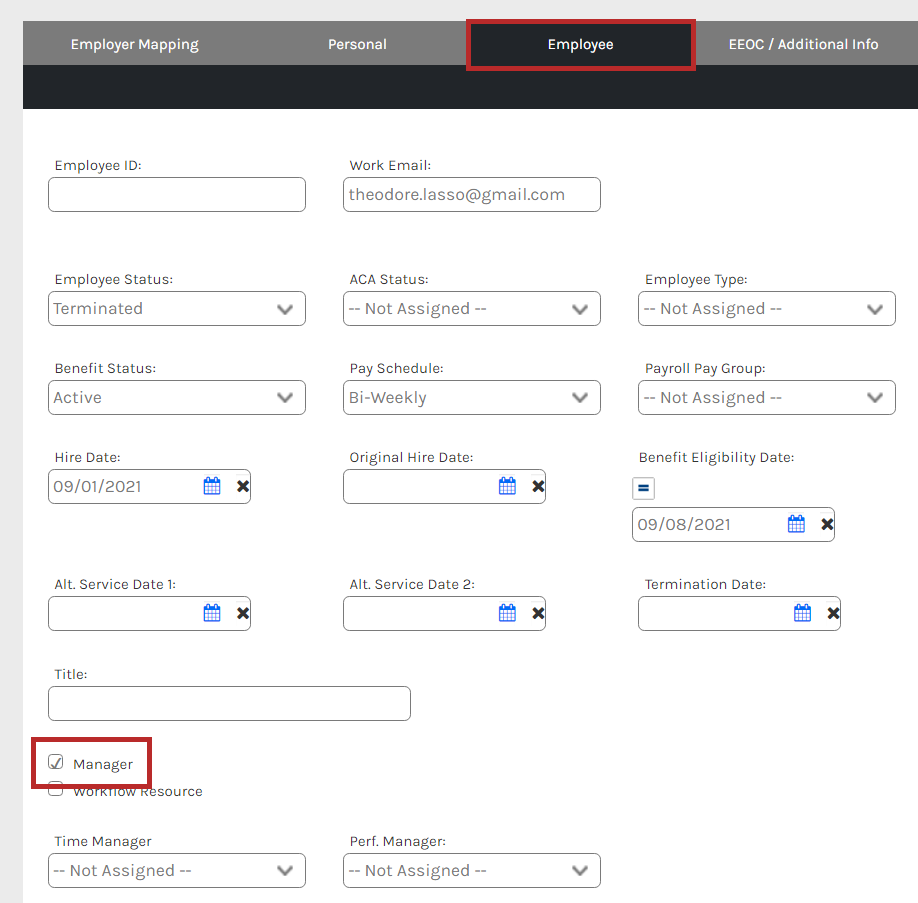
Task: Open the Hire Date calendar picker
Action: 212,487
